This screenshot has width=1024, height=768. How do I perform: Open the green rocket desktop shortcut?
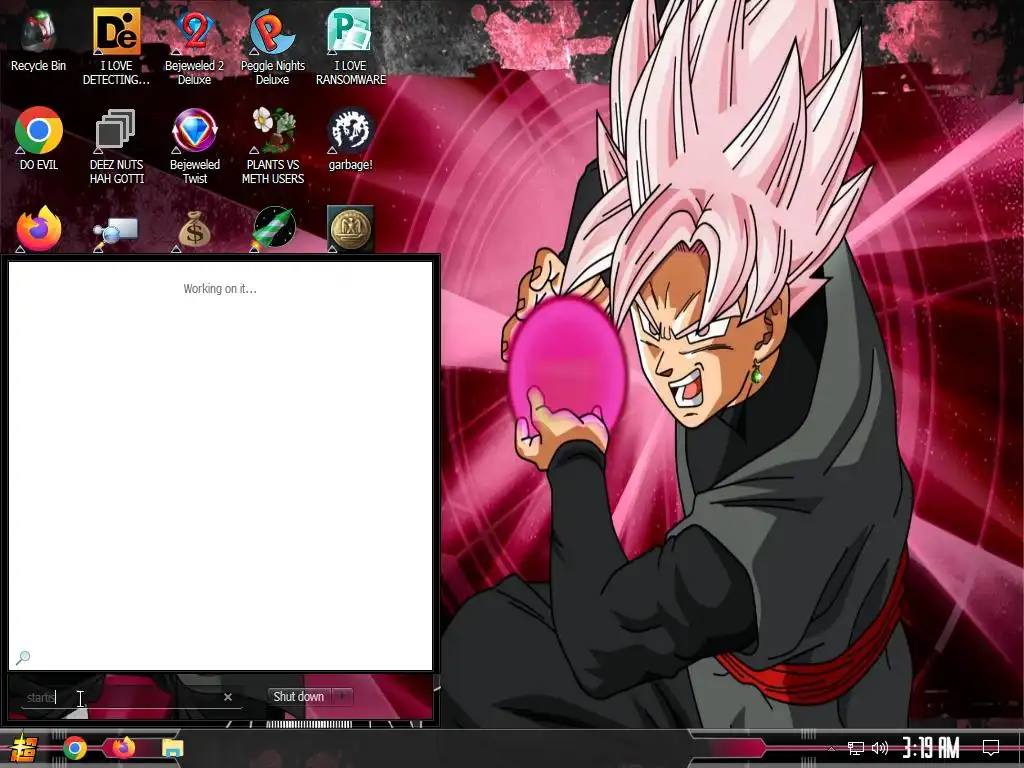click(x=274, y=229)
